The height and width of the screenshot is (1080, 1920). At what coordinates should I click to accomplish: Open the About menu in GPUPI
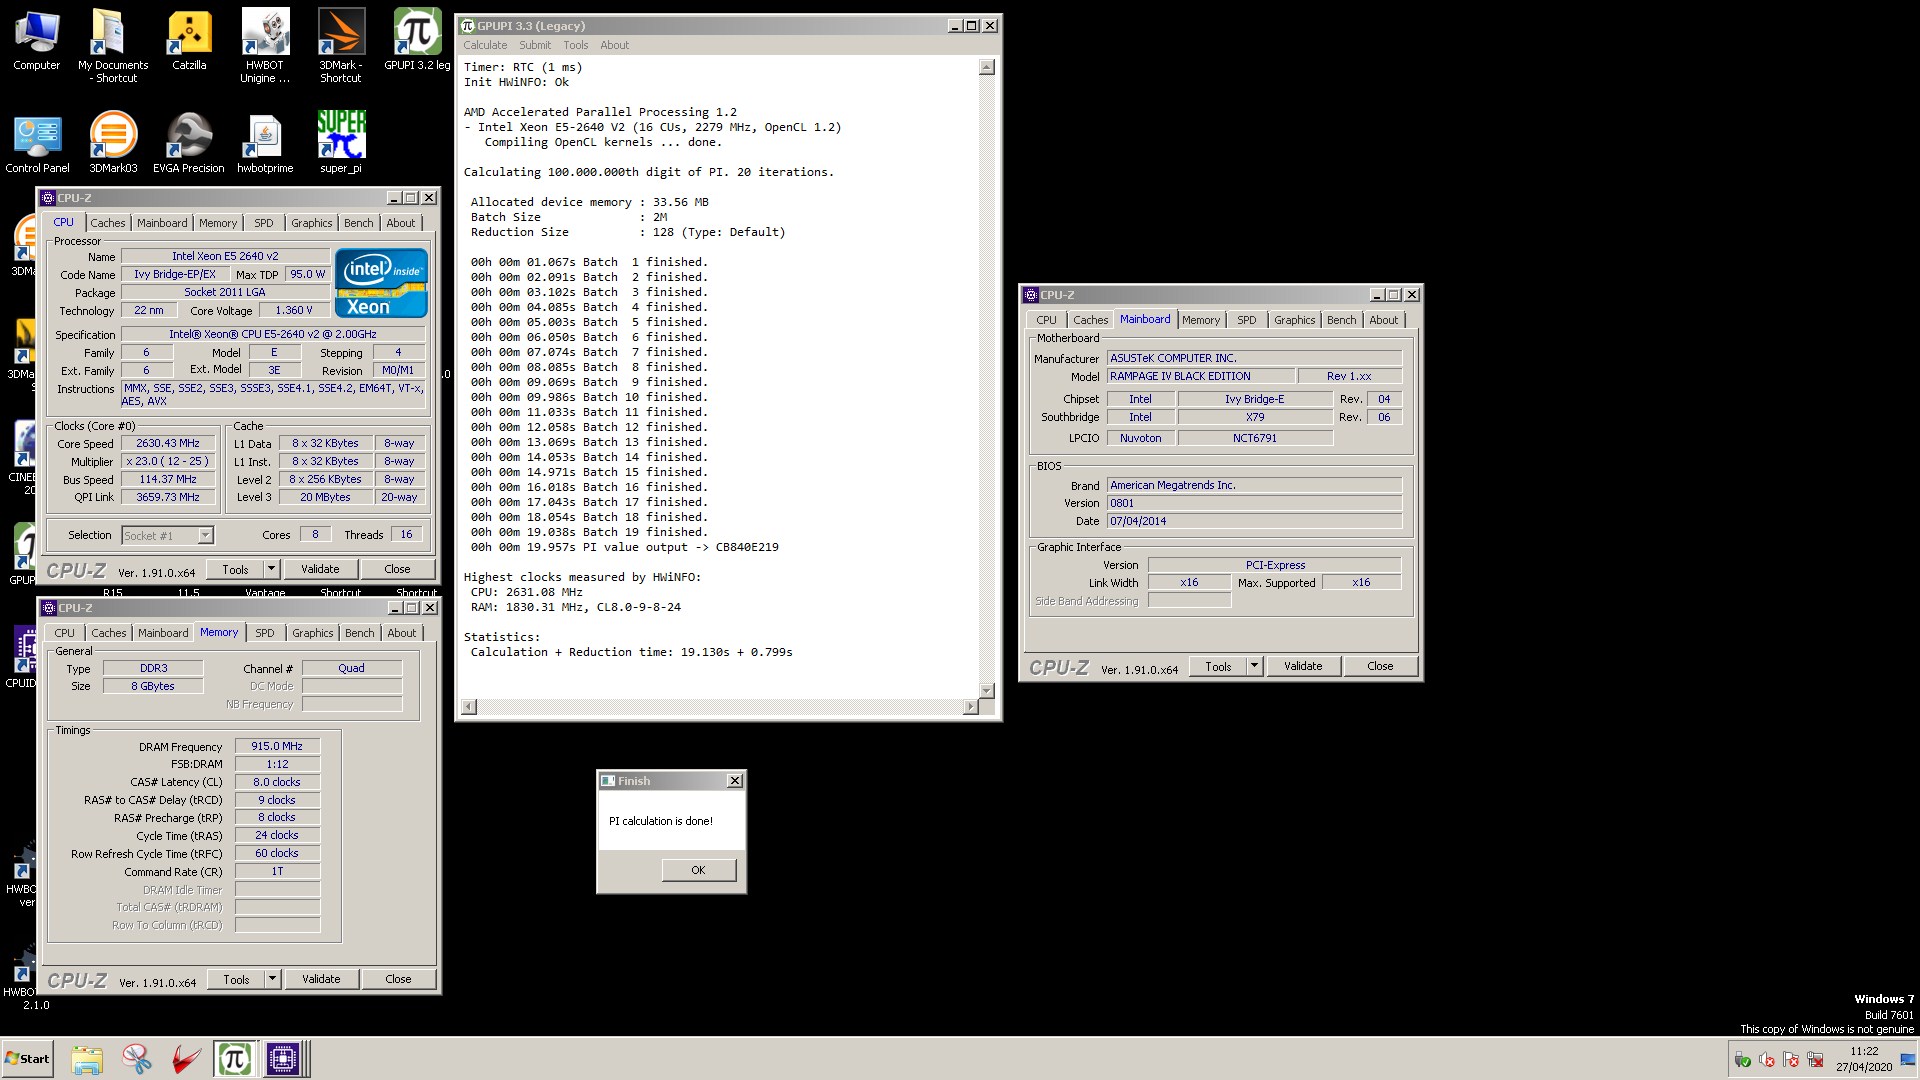[x=615, y=45]
